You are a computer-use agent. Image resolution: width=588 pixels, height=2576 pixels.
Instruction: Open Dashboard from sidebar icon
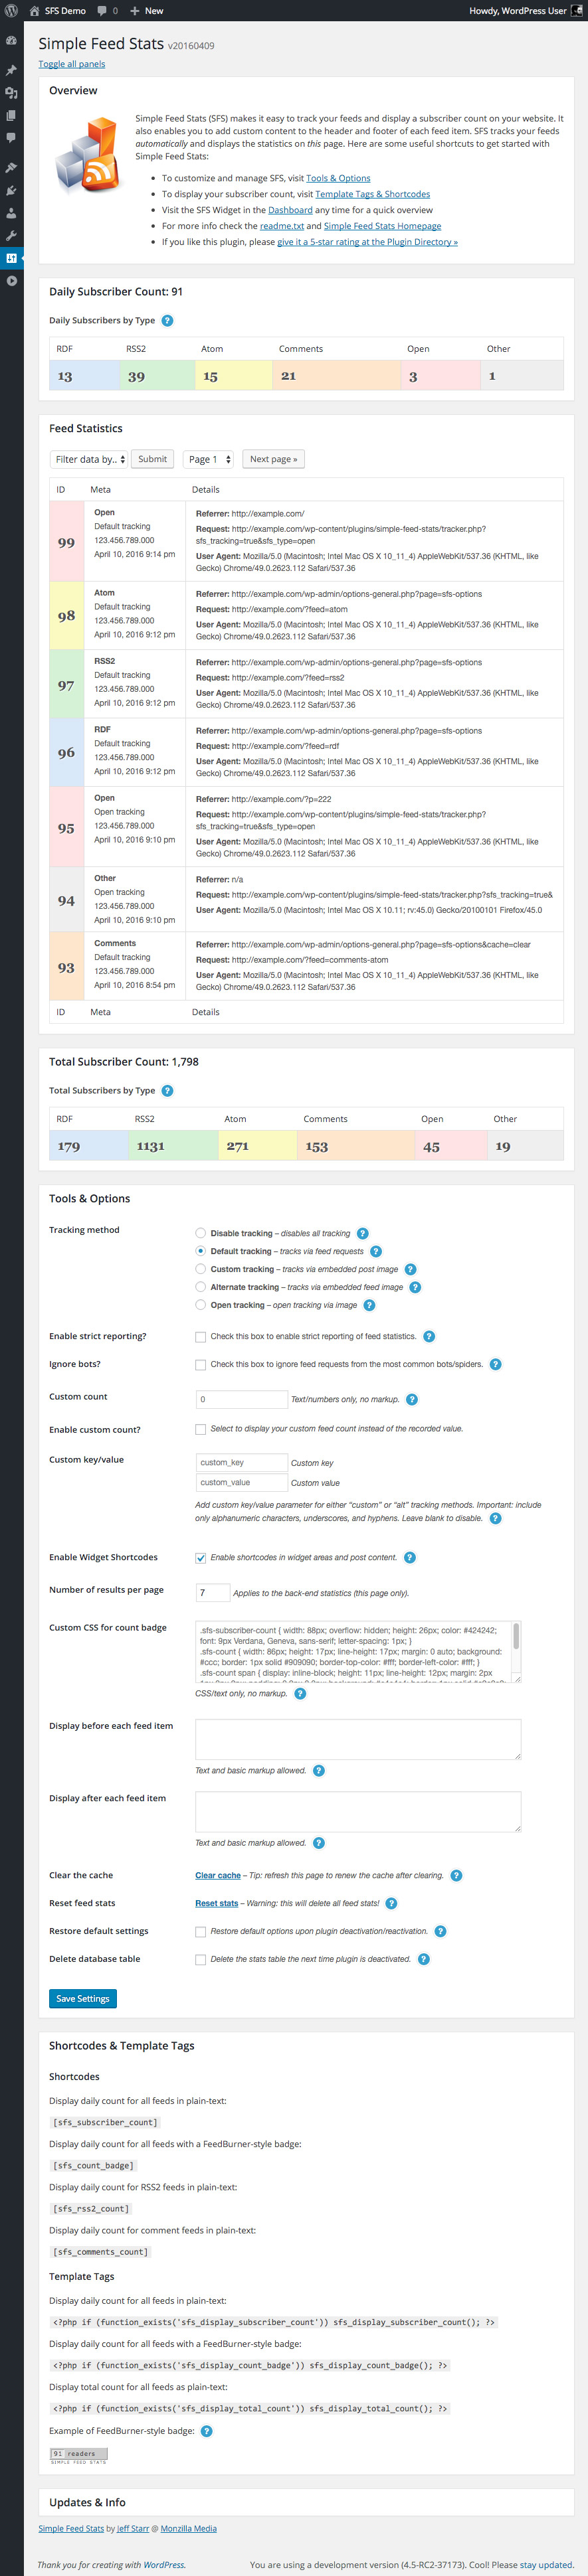pos(11,41)
